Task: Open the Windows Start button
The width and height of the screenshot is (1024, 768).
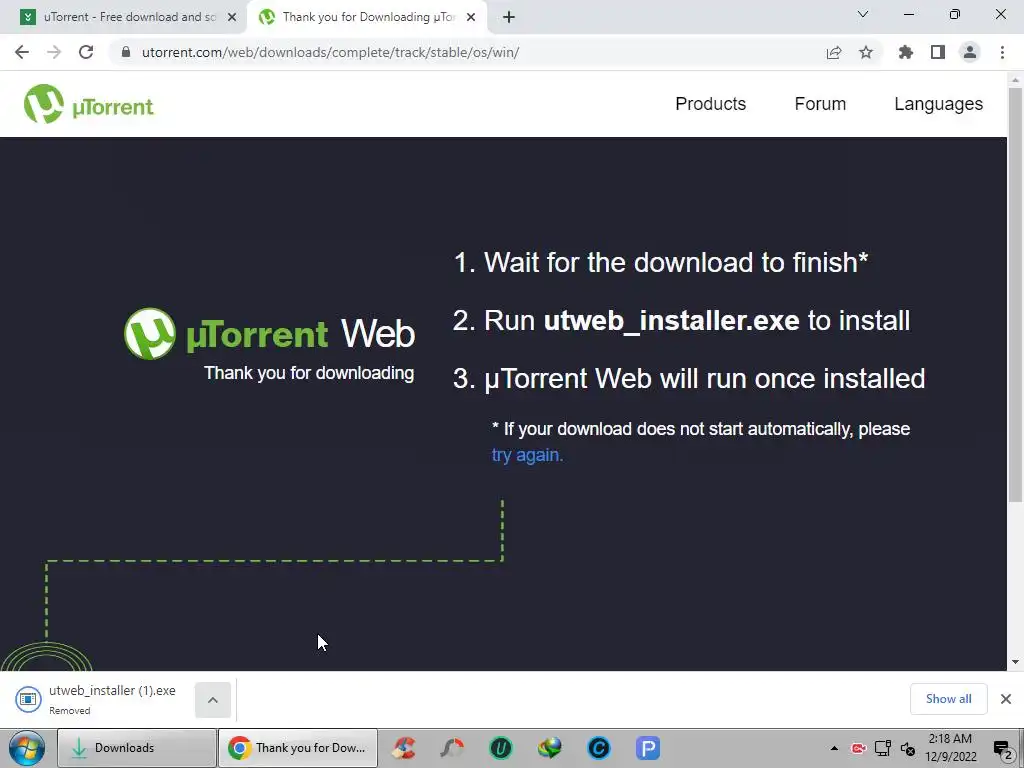Action: point(27,748)
